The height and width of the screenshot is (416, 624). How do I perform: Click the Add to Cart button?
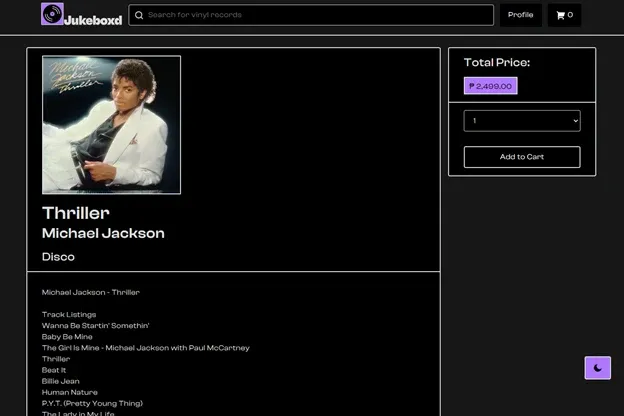(522, 157)
